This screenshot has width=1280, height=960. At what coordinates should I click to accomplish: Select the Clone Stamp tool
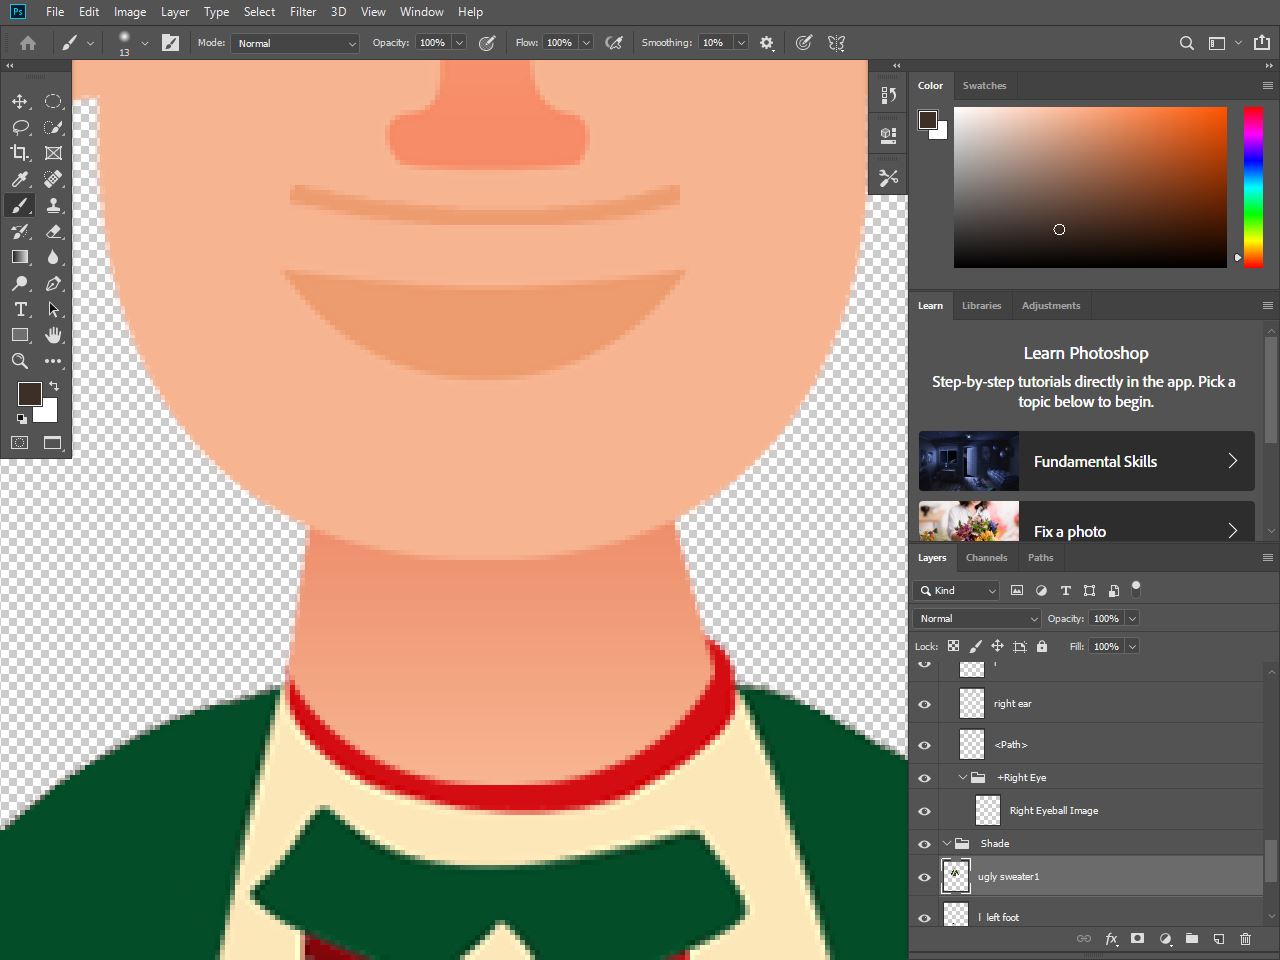click(54, 205)
